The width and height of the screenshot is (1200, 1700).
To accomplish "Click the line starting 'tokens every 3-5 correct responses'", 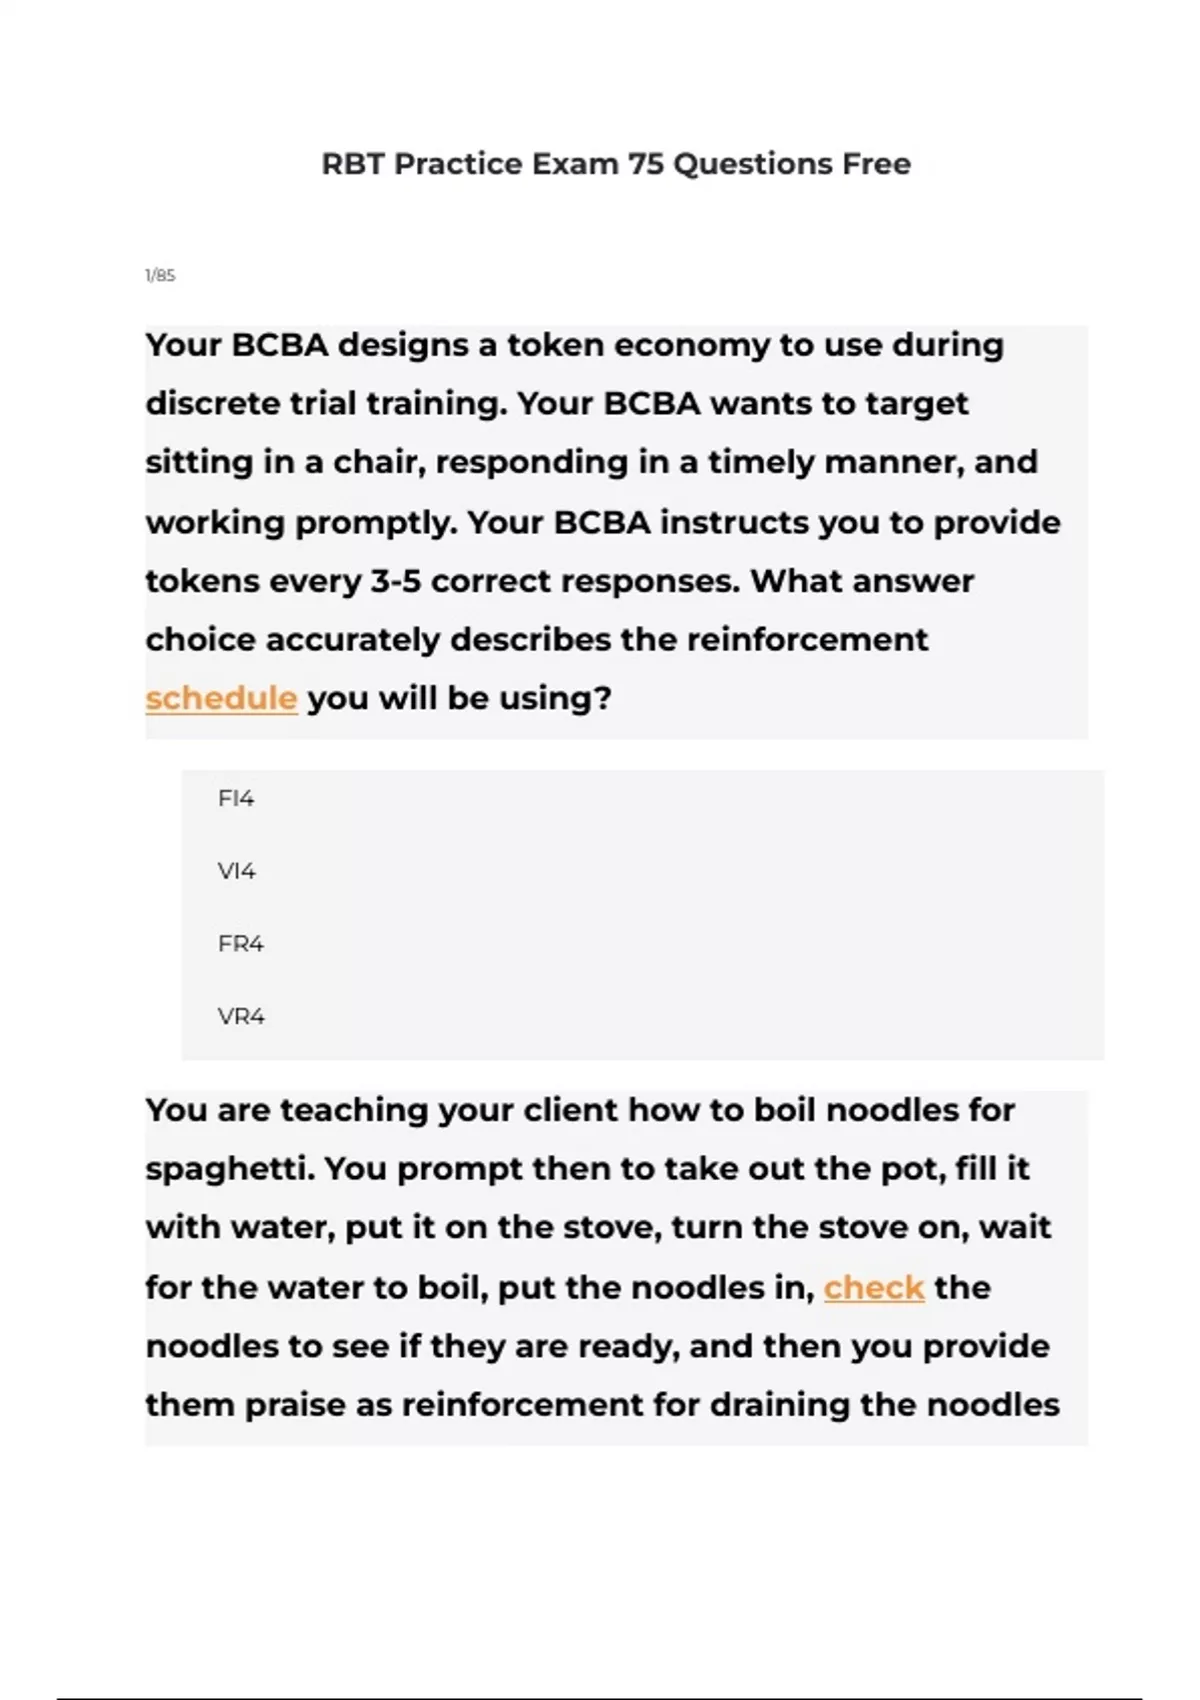I will [x=559, y=581].
